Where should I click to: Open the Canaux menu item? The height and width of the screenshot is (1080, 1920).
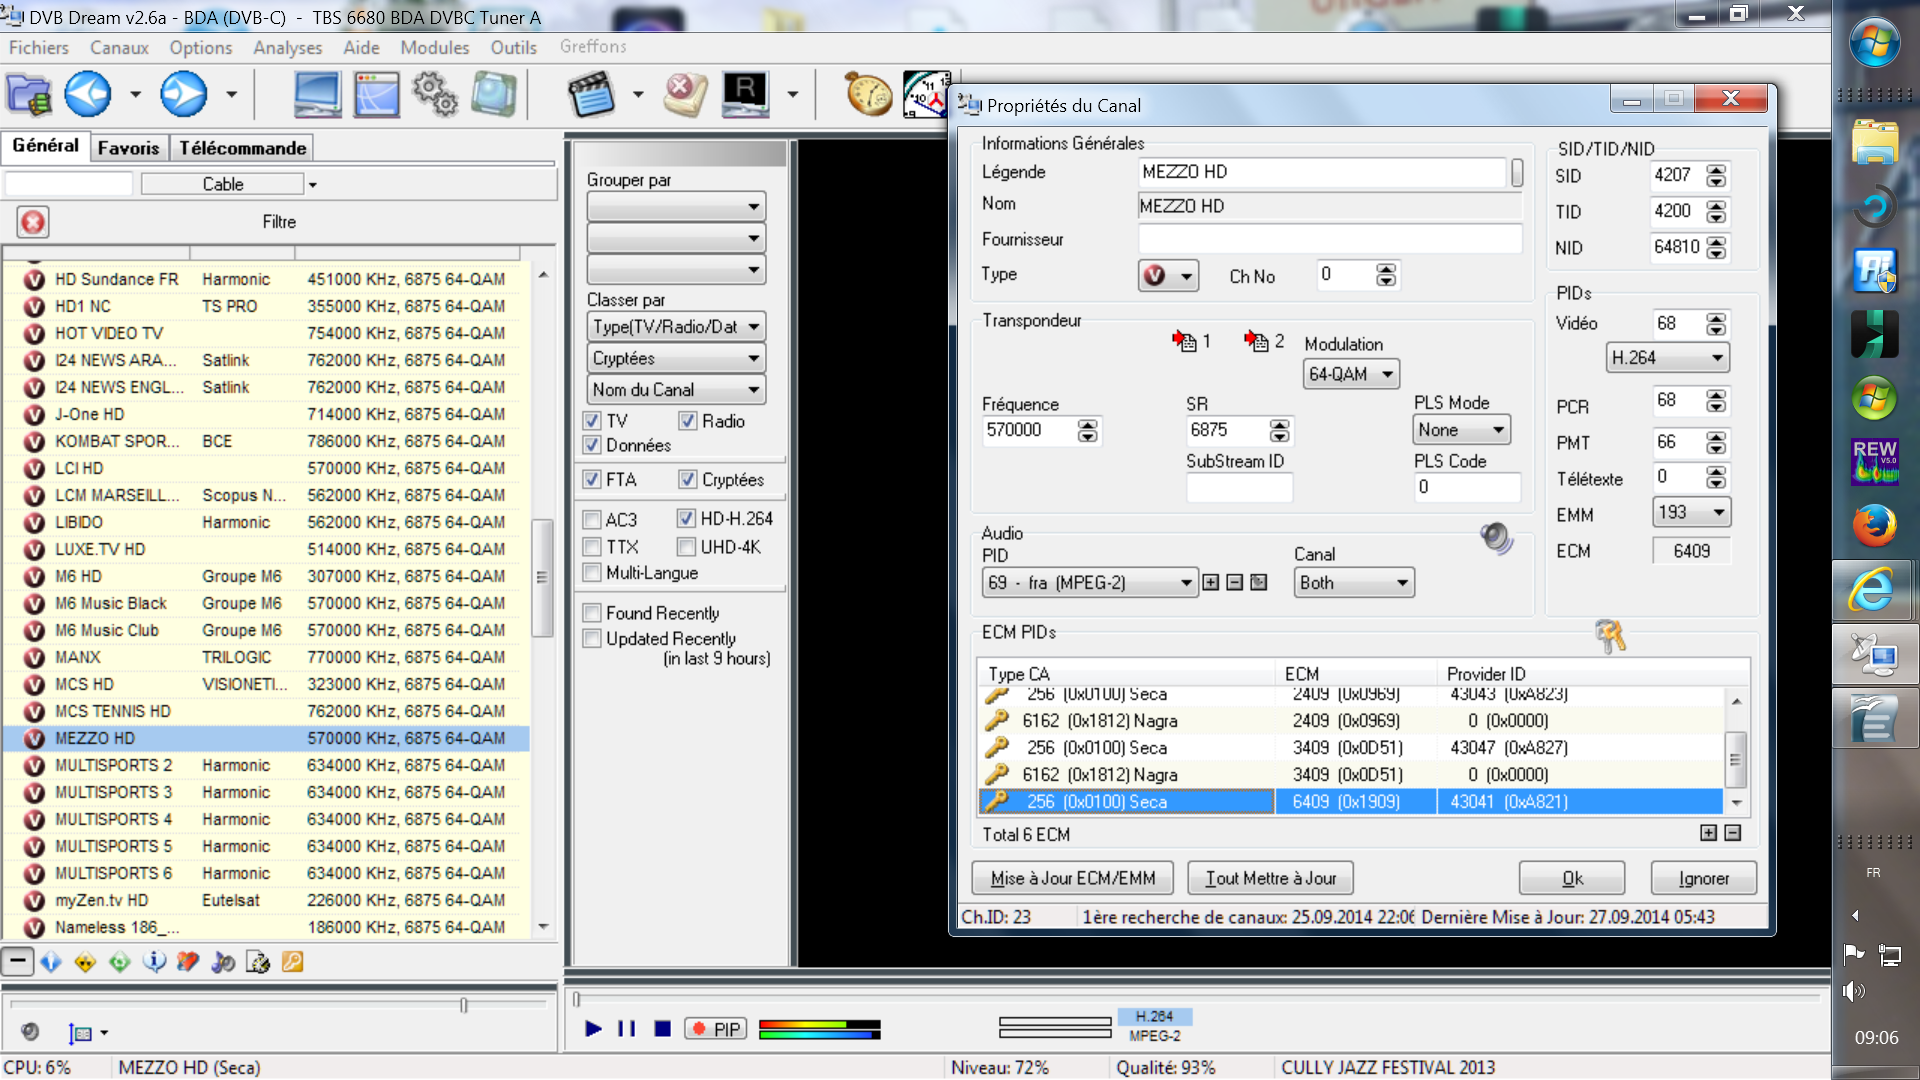coord(119,47)
